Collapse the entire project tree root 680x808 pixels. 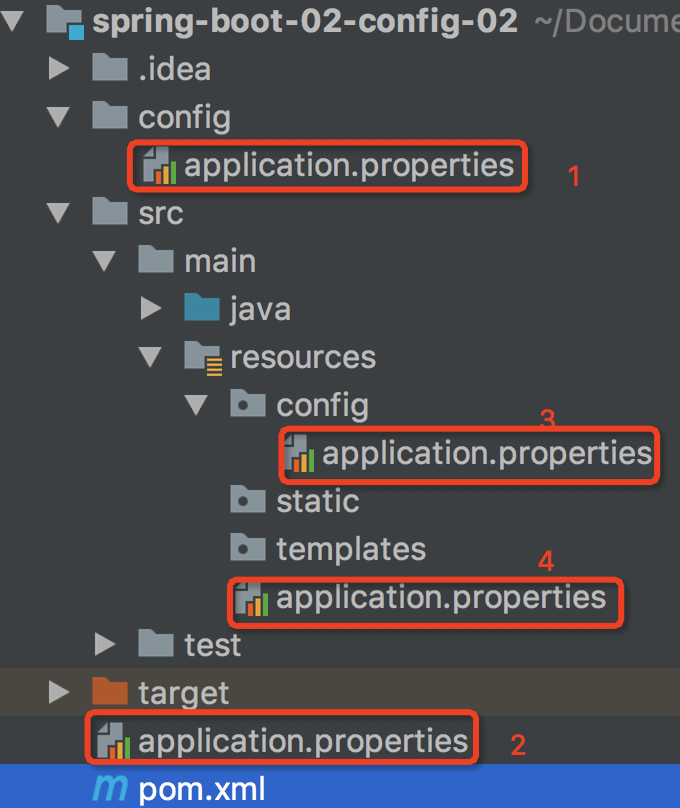coord(14,20)
